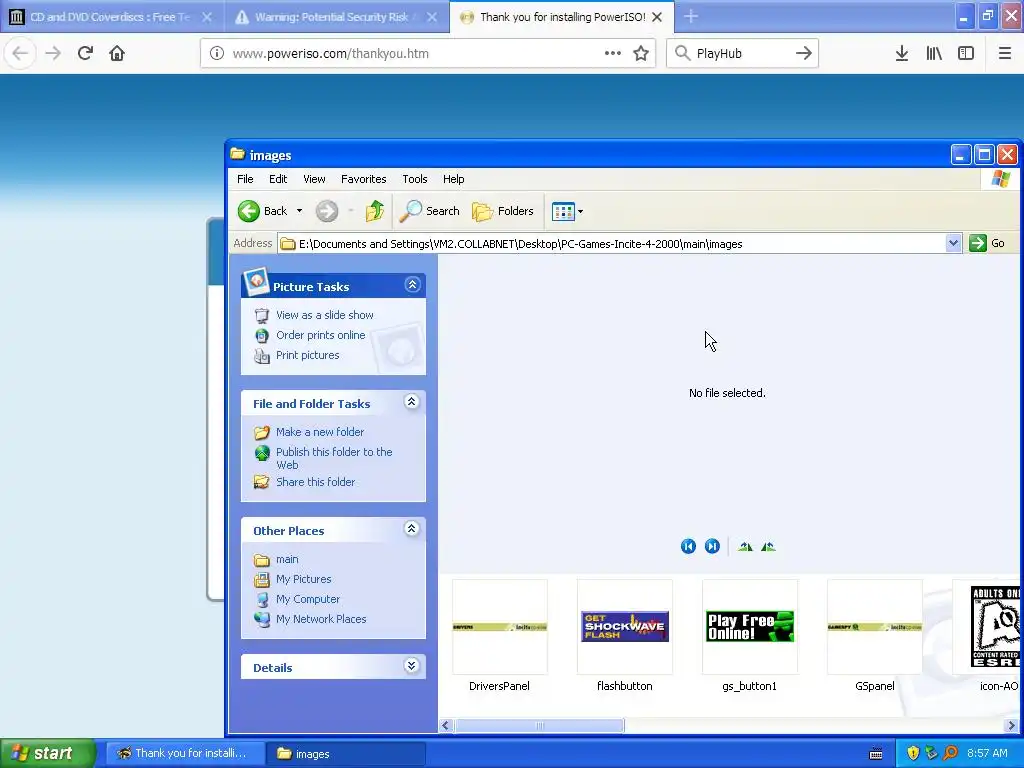Image resolution: width=1024 pixels, height=768 pixels.
Task: Open My Network Places link
Action: click(x=321, y=619)
